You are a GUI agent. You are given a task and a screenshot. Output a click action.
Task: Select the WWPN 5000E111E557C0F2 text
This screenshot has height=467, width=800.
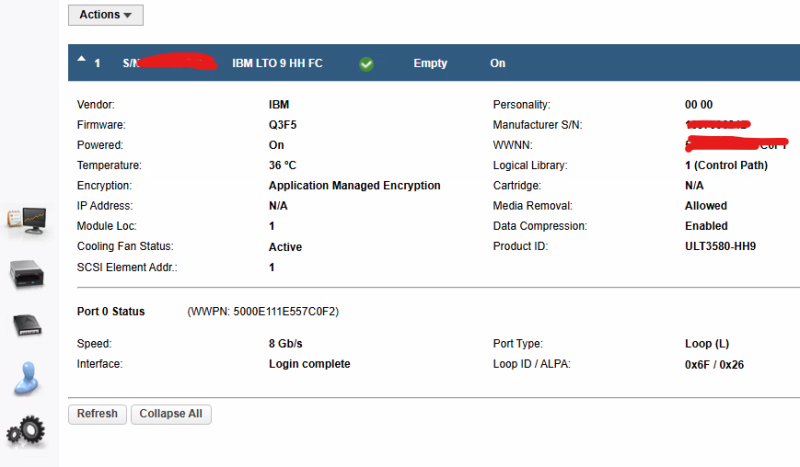[263, 311]
